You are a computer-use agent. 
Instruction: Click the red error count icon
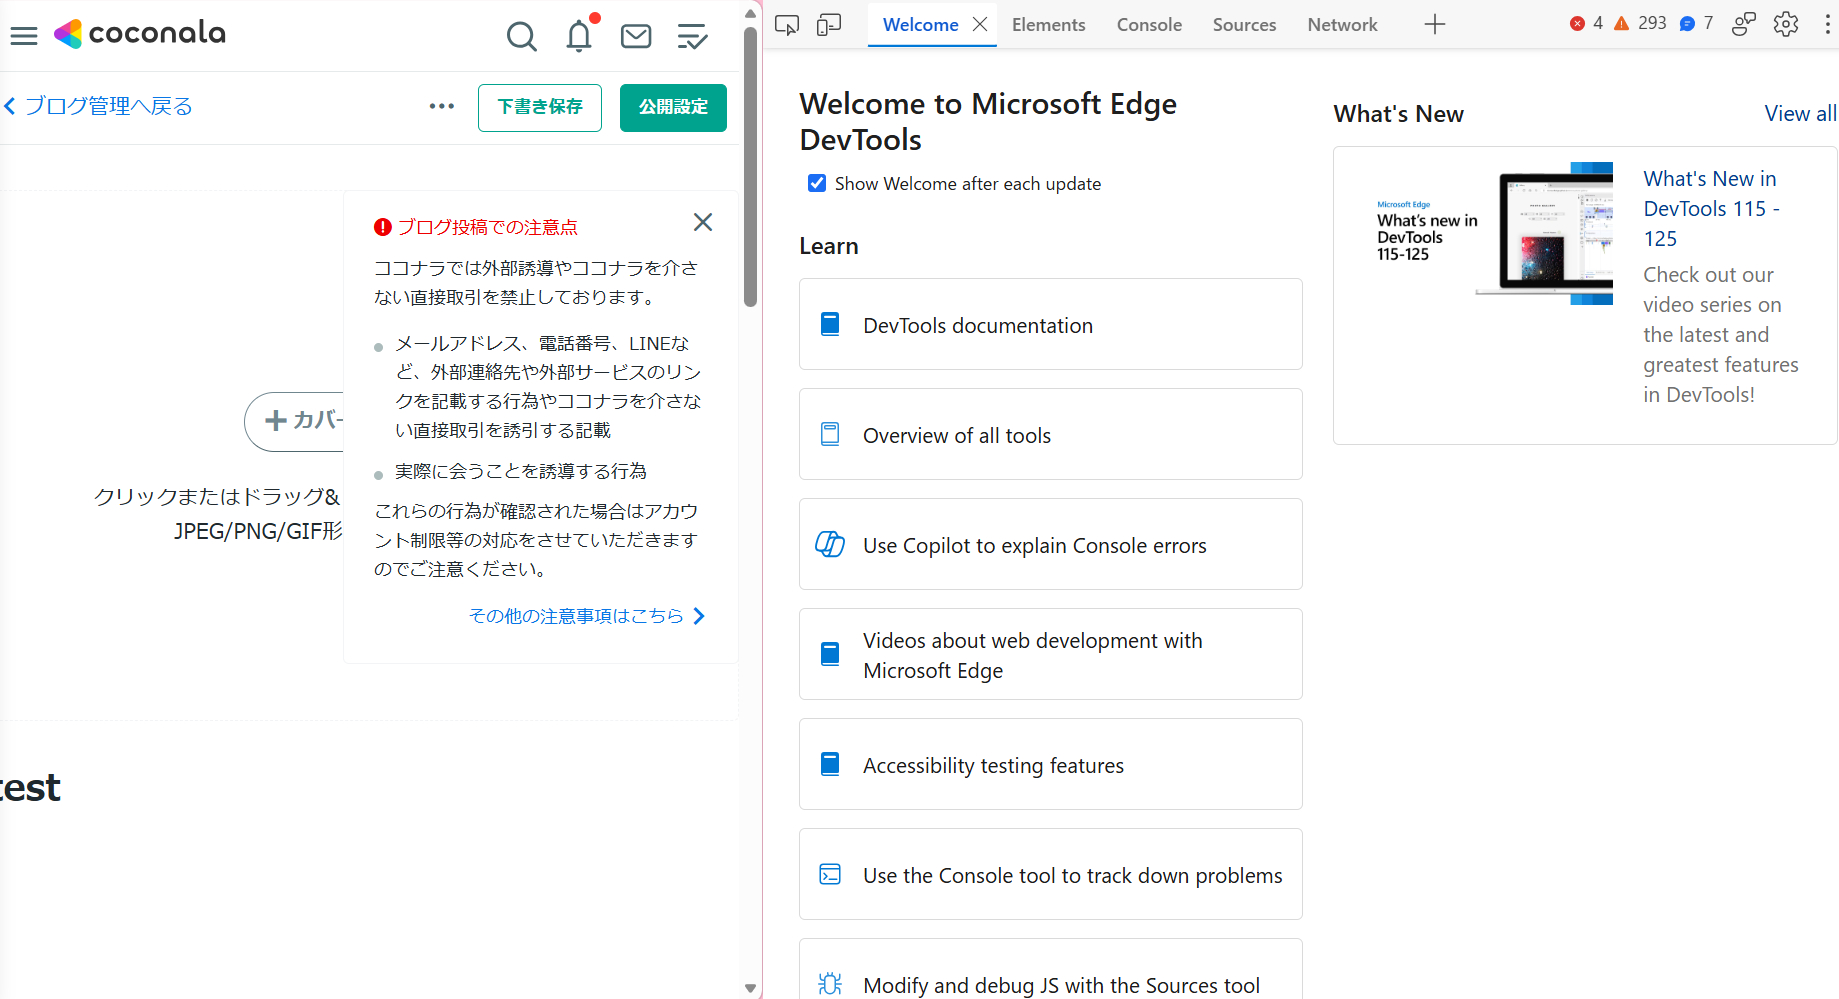coord(1578,23)
